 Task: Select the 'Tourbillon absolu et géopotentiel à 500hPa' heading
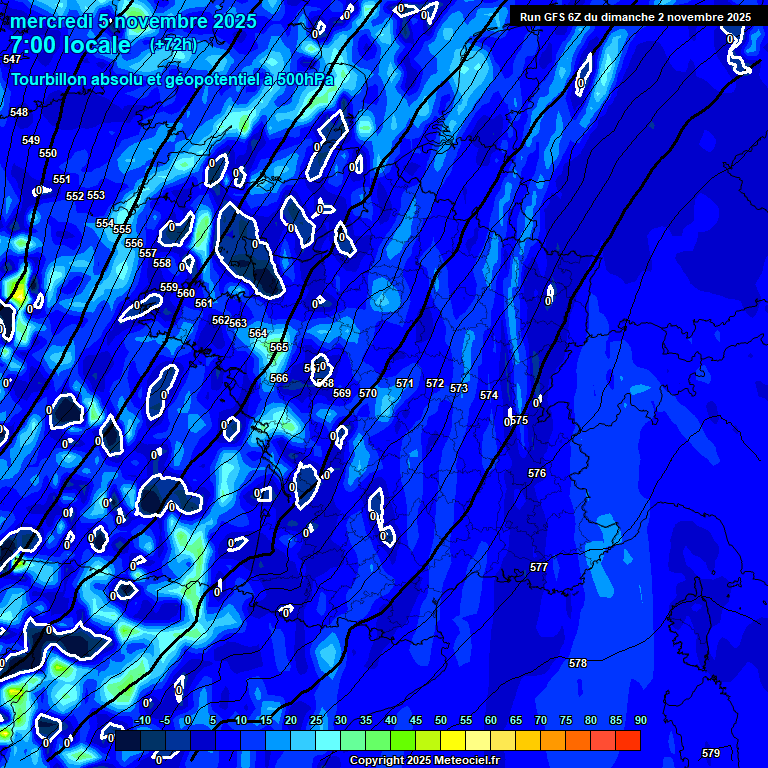coord(172,79)
